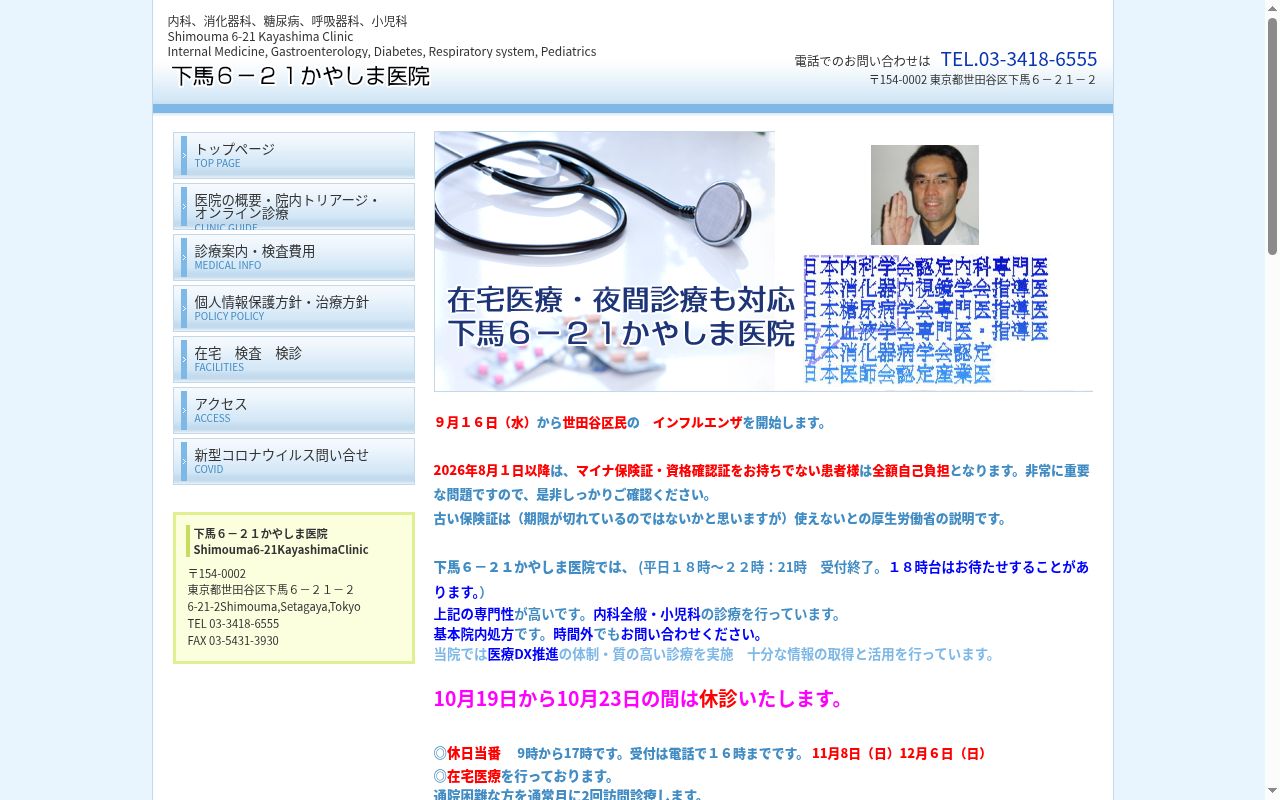Click the 休日当番 holiday duty line
1280x800 pixels.
point(713,753)
